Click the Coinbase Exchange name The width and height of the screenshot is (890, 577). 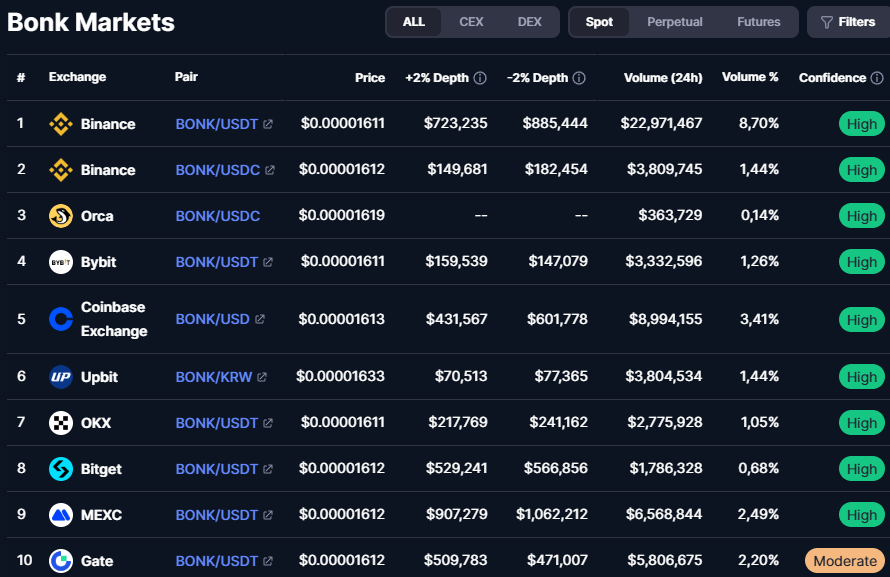[x=114, y=319]
